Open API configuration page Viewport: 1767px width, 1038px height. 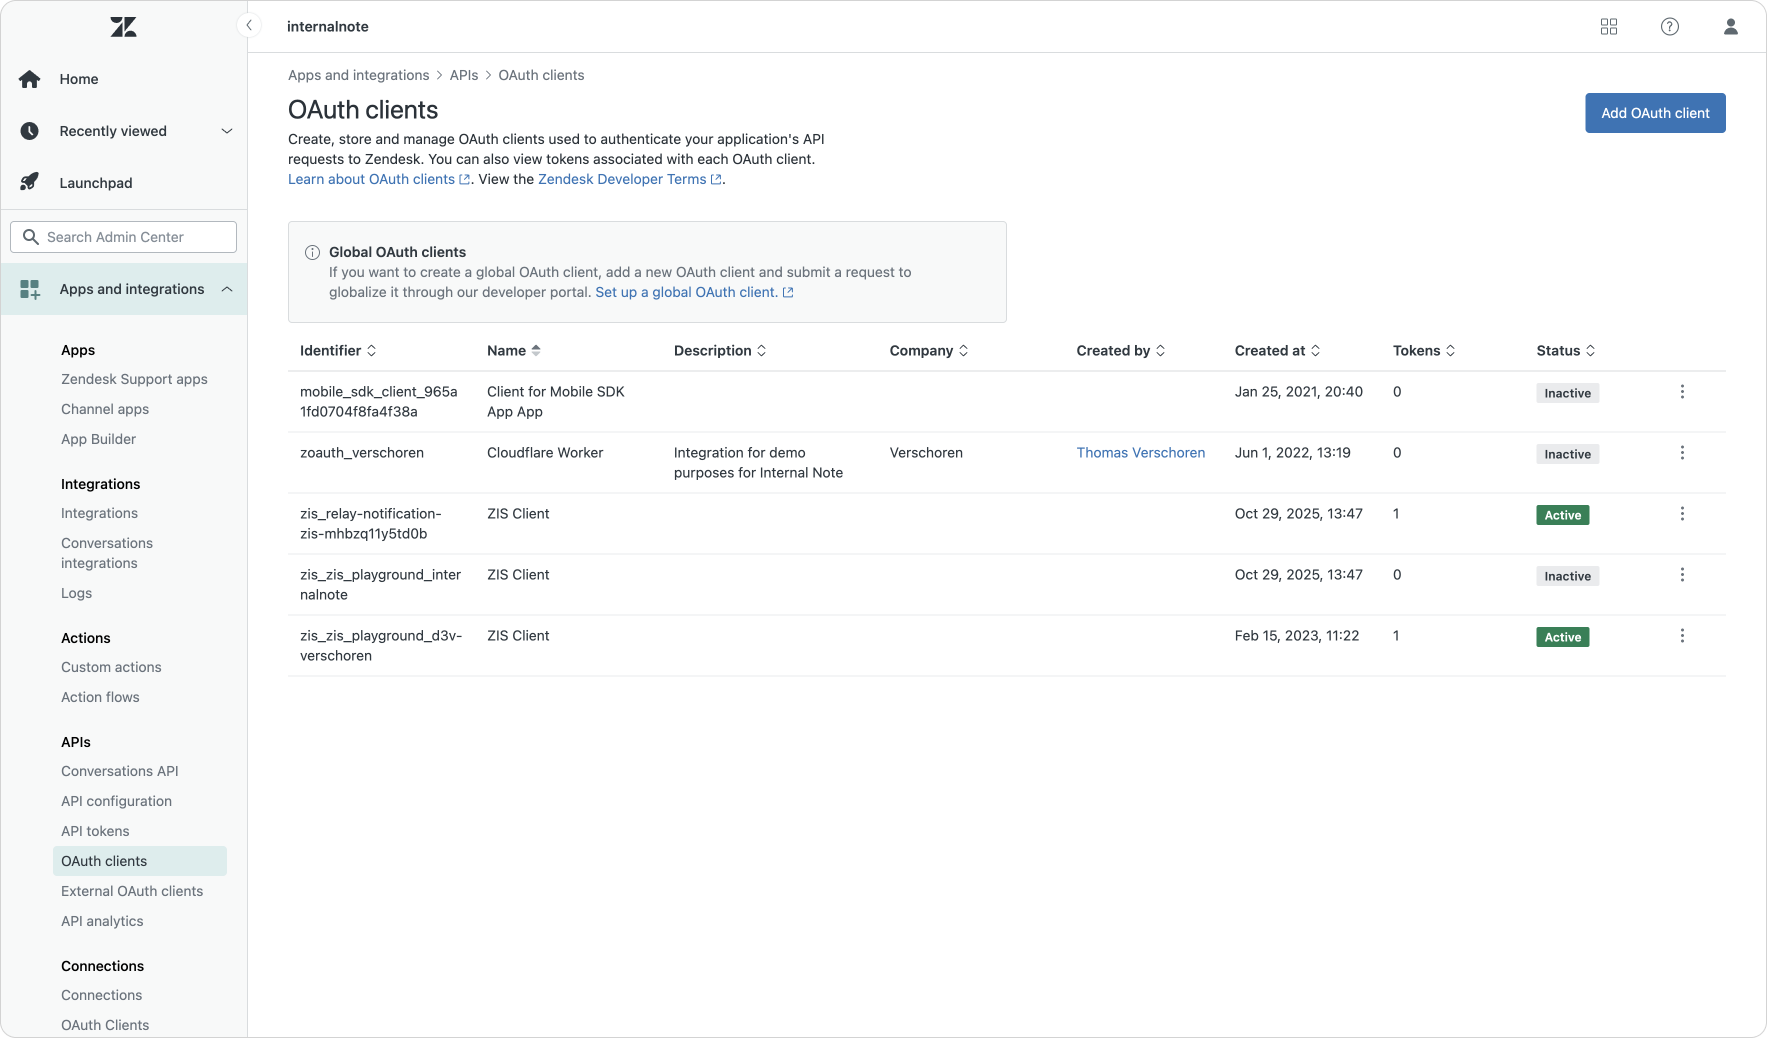tap(116, 801)
